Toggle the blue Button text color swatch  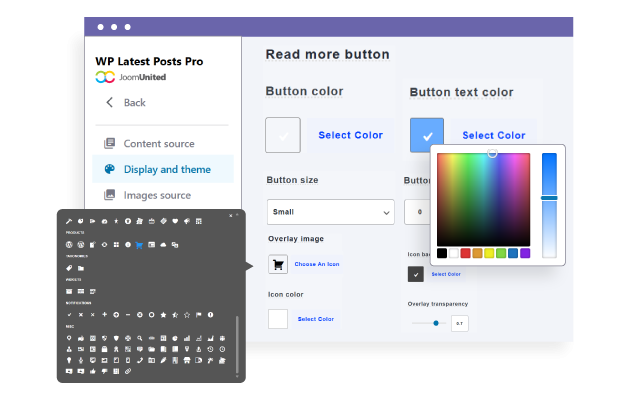click(427, 135)
